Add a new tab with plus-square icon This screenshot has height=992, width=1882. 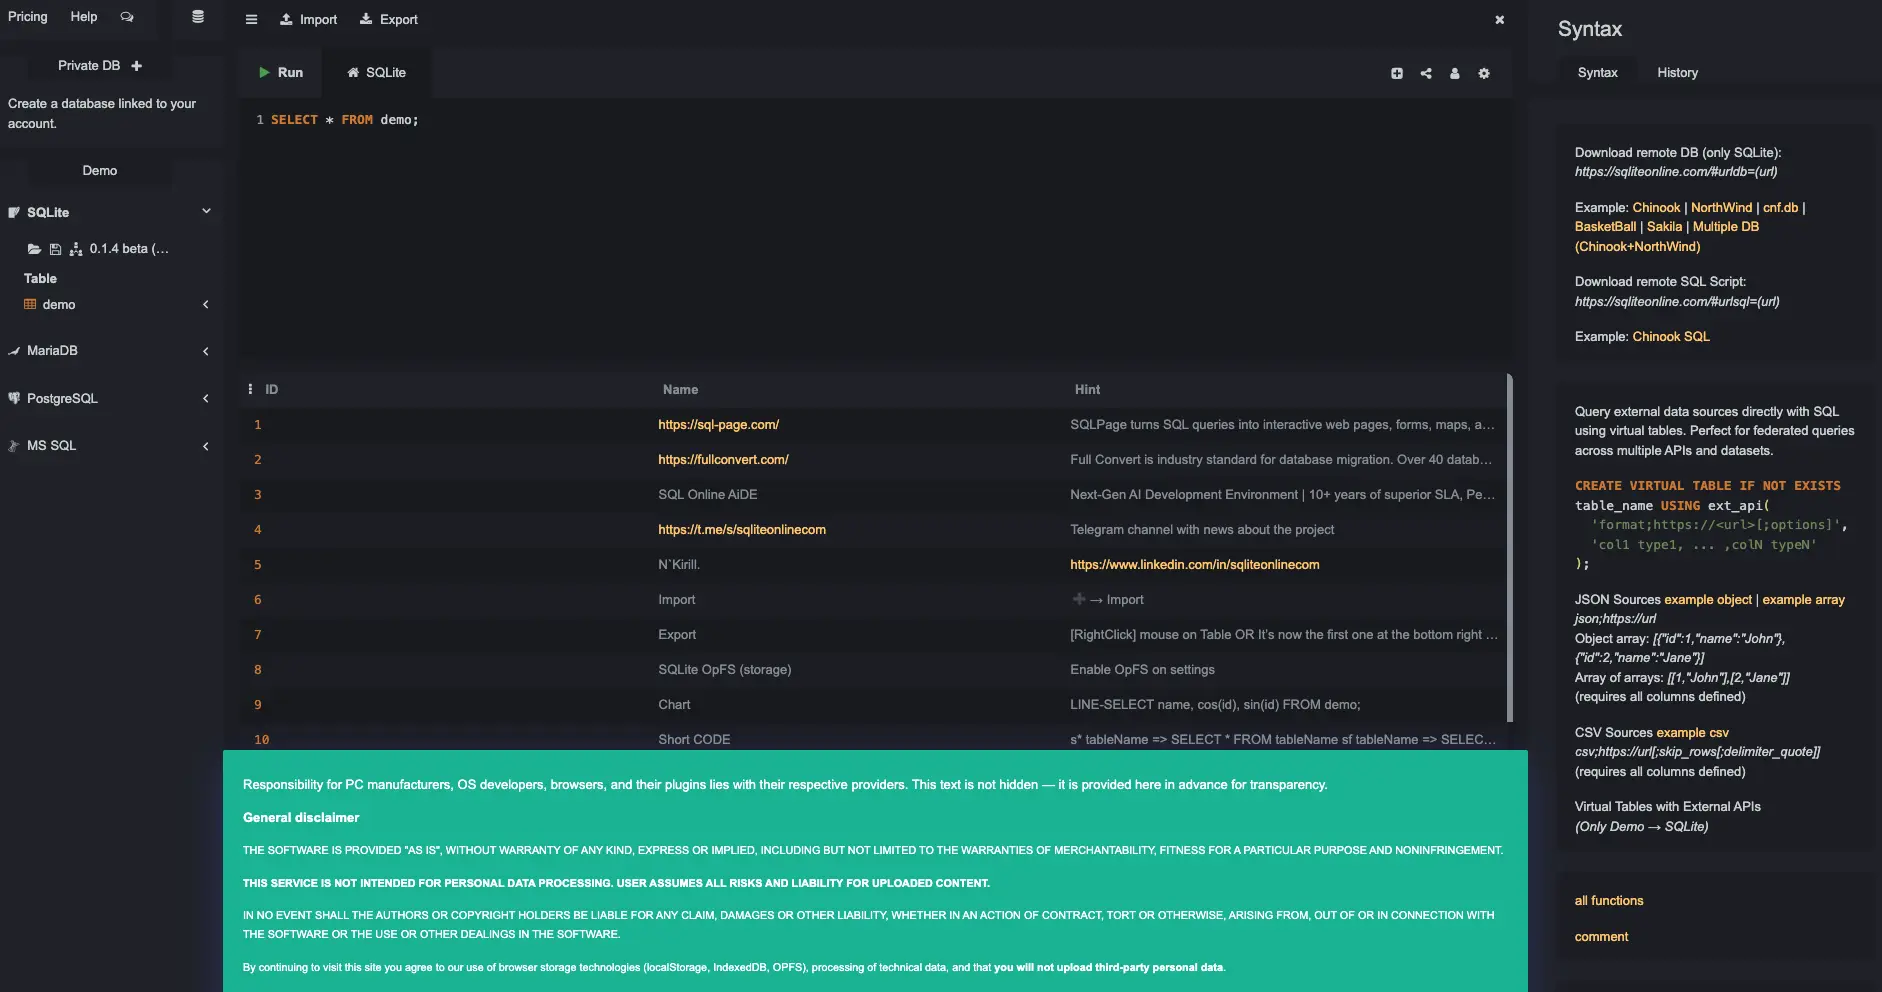click(x=1397, y=73)
